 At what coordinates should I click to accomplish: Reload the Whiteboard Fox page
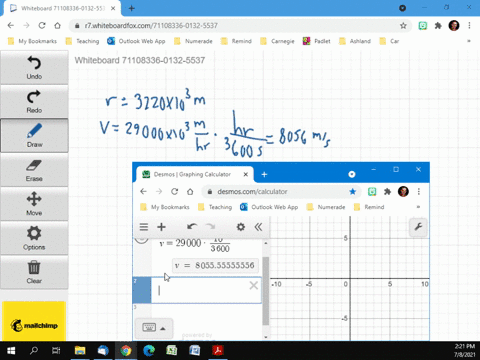[x=42, y=26]
